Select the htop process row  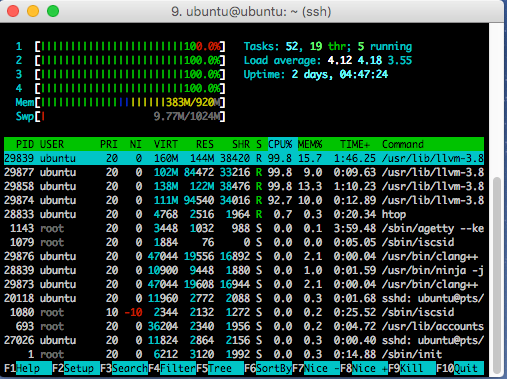(244, 214)
